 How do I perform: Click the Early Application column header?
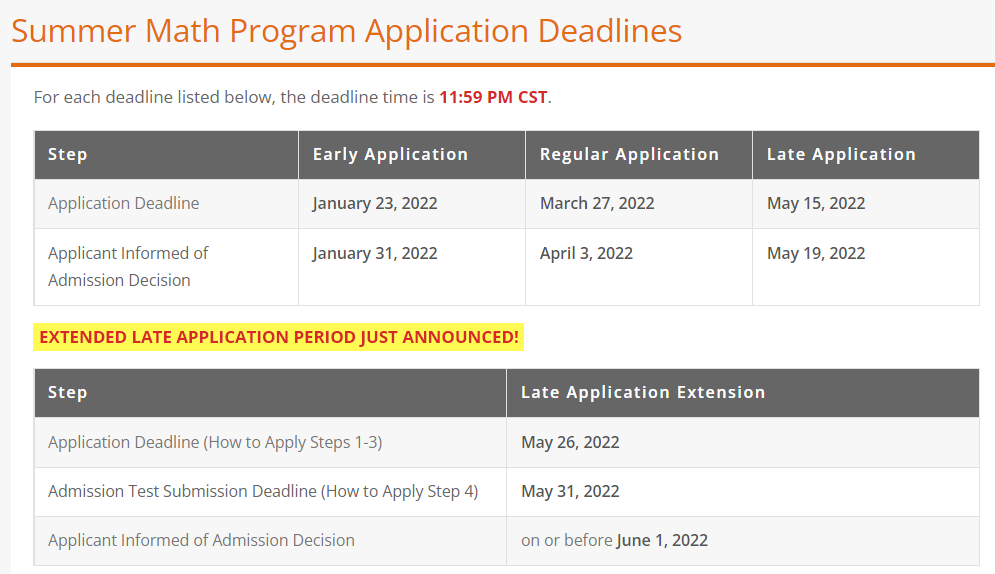click(x=390, y=155)
